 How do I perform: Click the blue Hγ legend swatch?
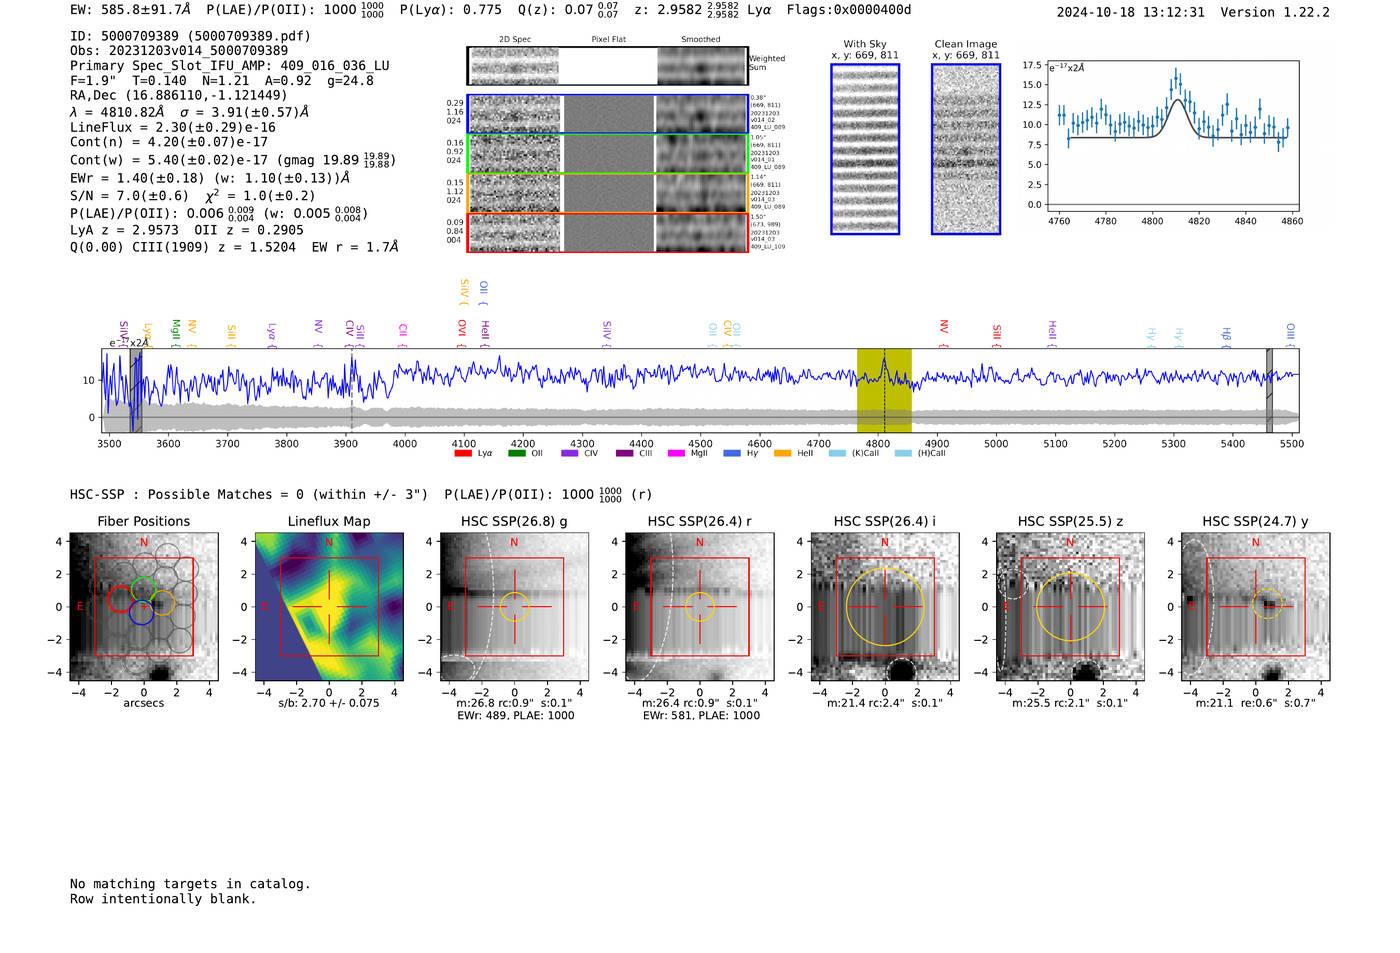pos(732,453)
